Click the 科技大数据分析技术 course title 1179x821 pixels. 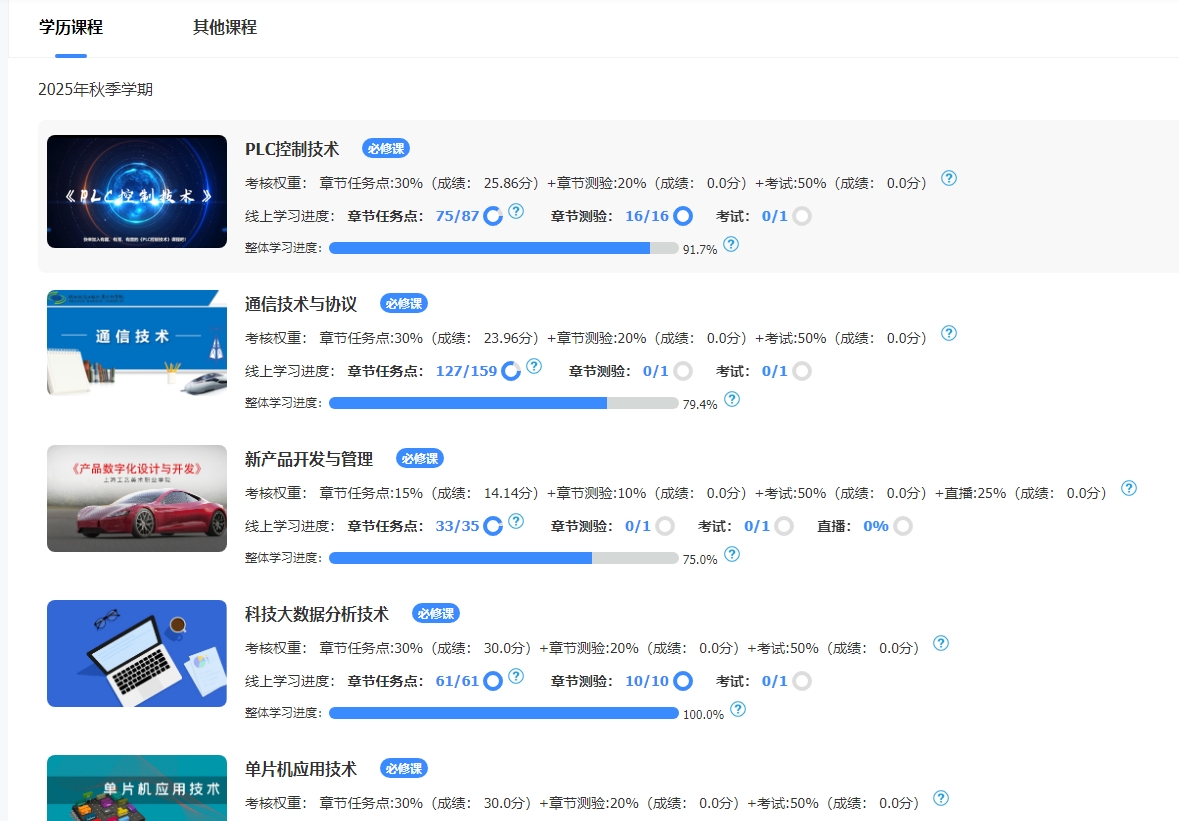click(x=317, y=613)
